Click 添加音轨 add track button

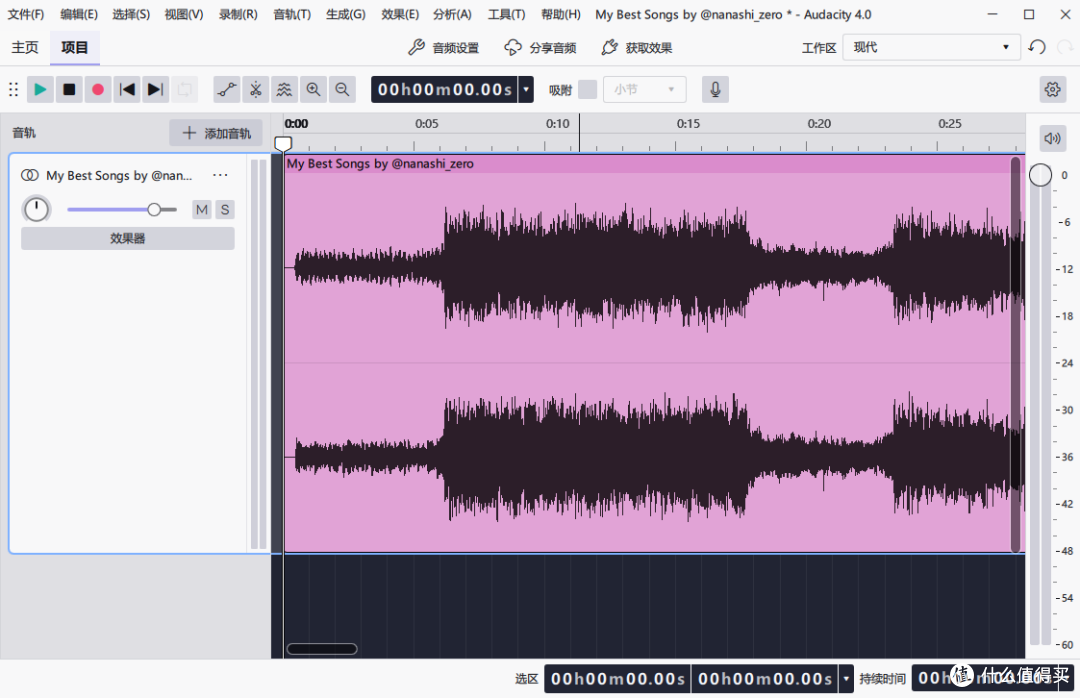(216, 133)
